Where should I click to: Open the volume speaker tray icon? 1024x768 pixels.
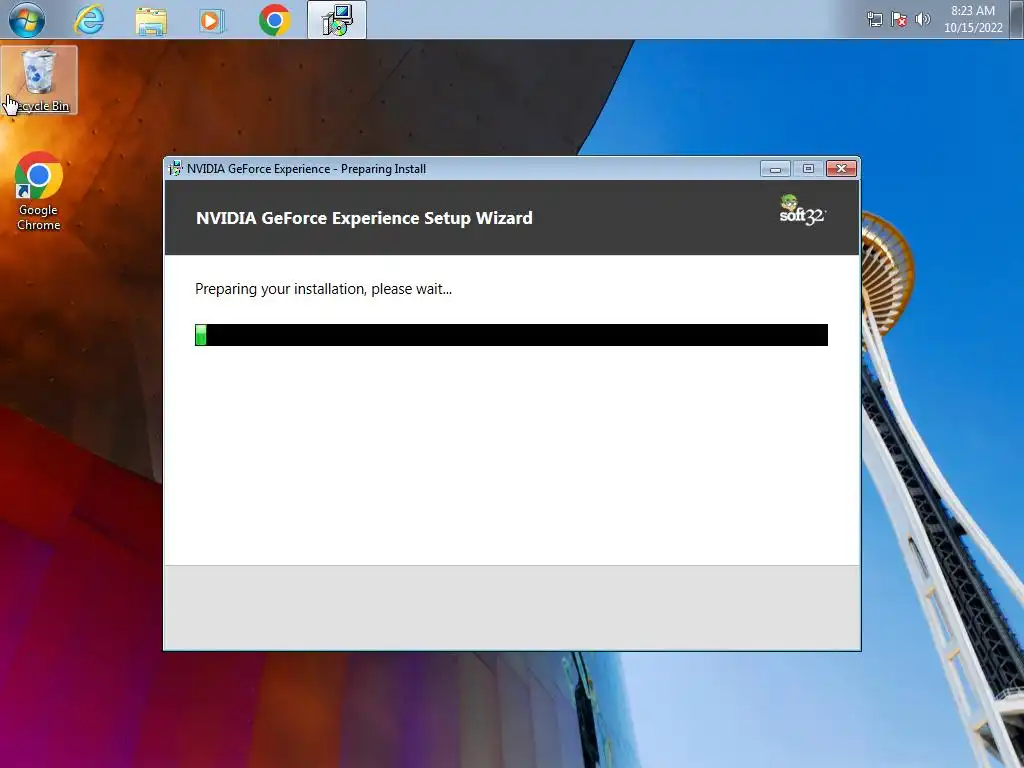coord(923,19)
